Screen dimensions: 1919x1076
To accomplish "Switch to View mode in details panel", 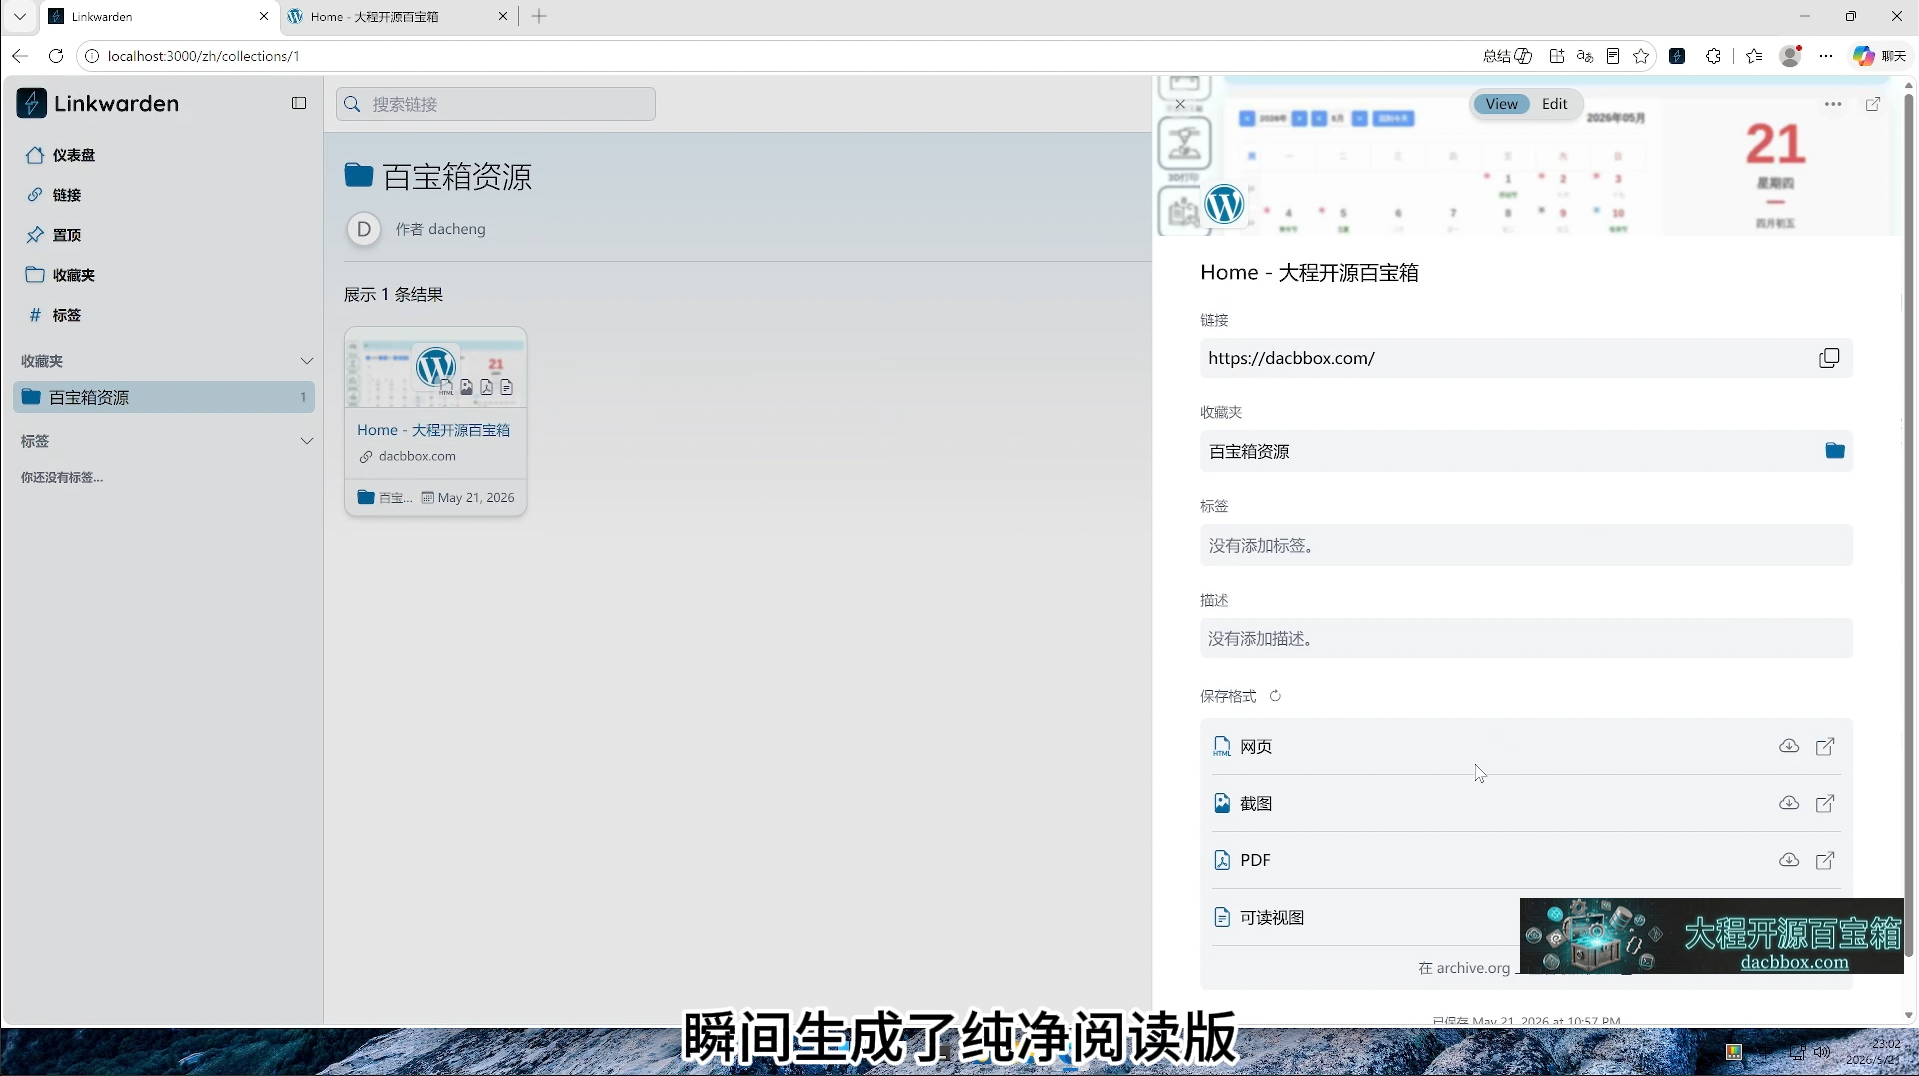I will pyautogui.click(x=1501, y=104).
